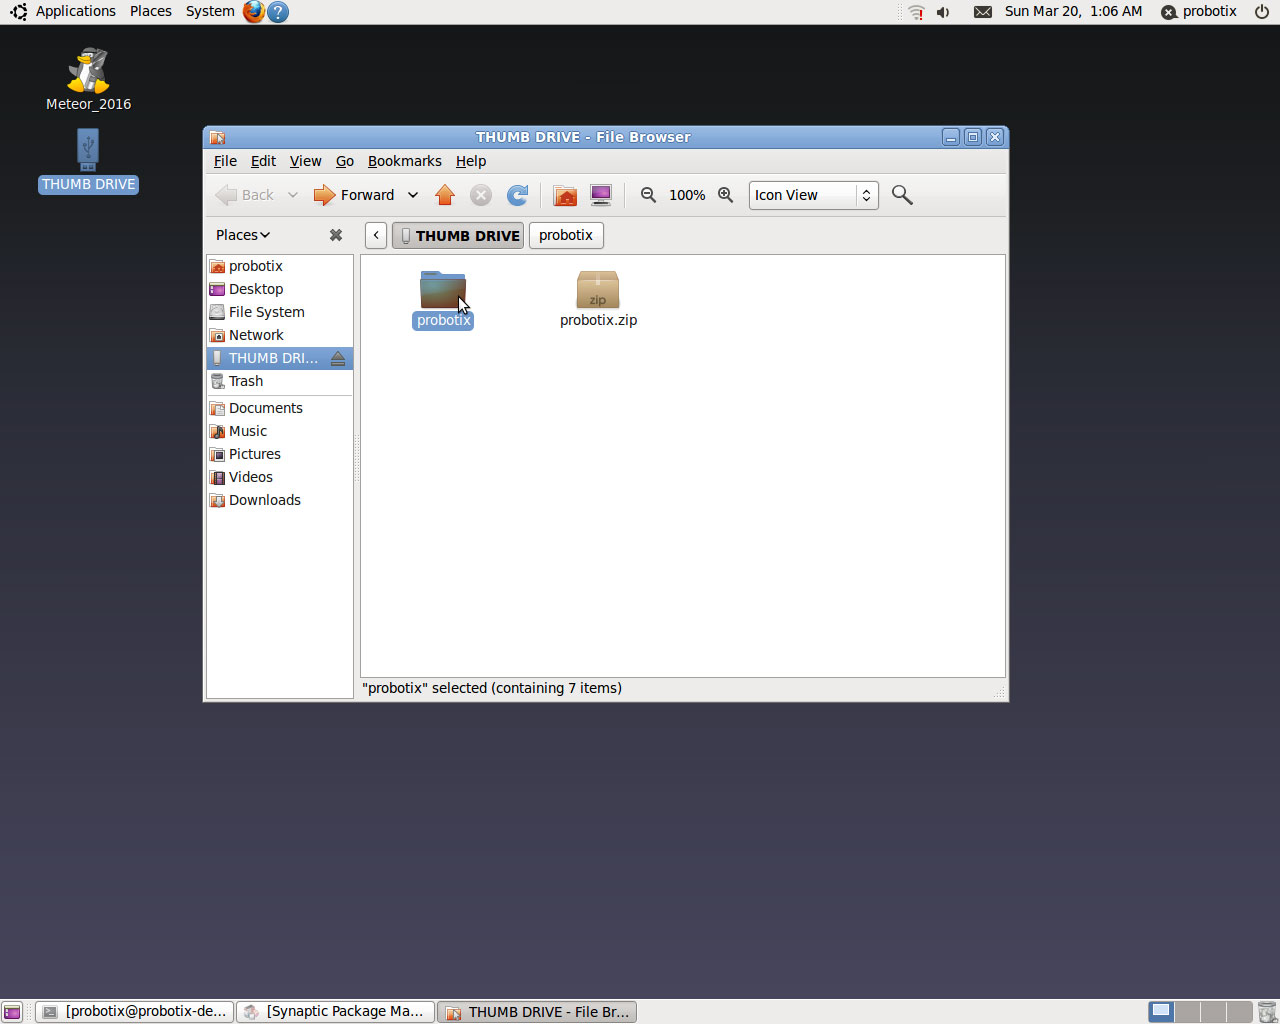Open the Places sidebar selector dropdown
Screen dimensions: 1280x1024
(x=243, y=235)
